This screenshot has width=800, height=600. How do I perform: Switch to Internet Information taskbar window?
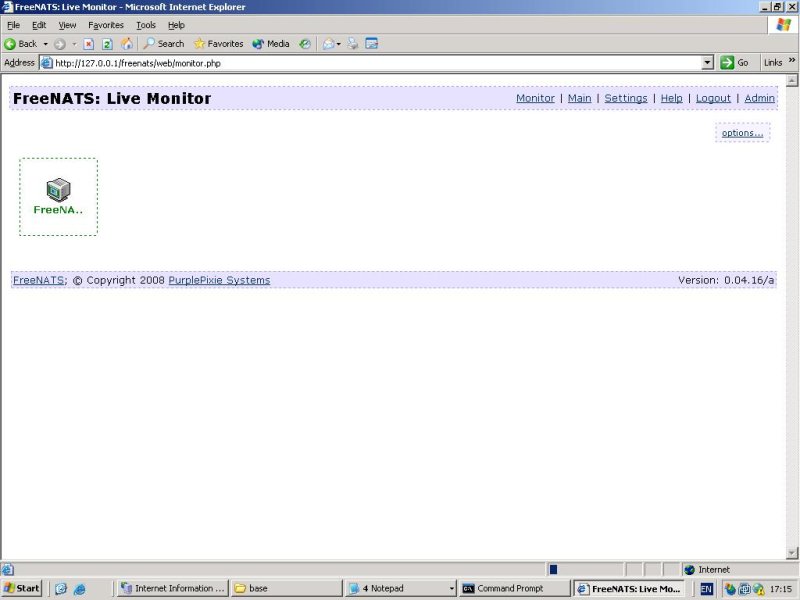click(172, 588)
